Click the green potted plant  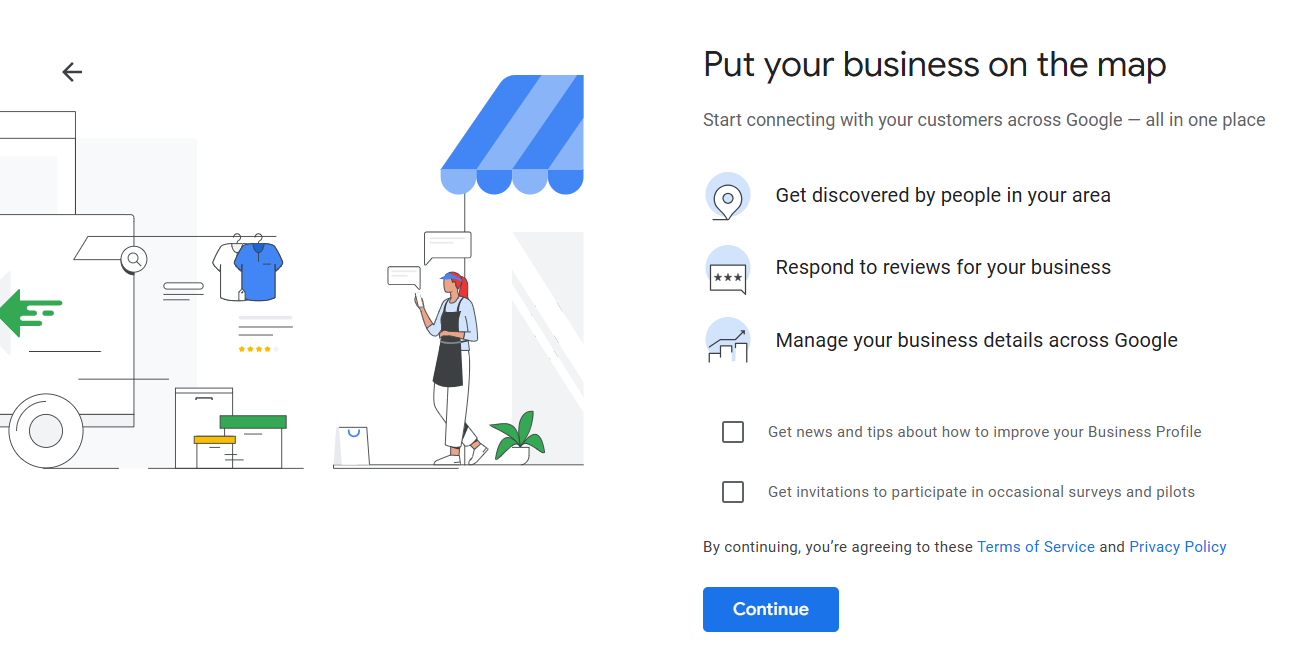(518, 437)
